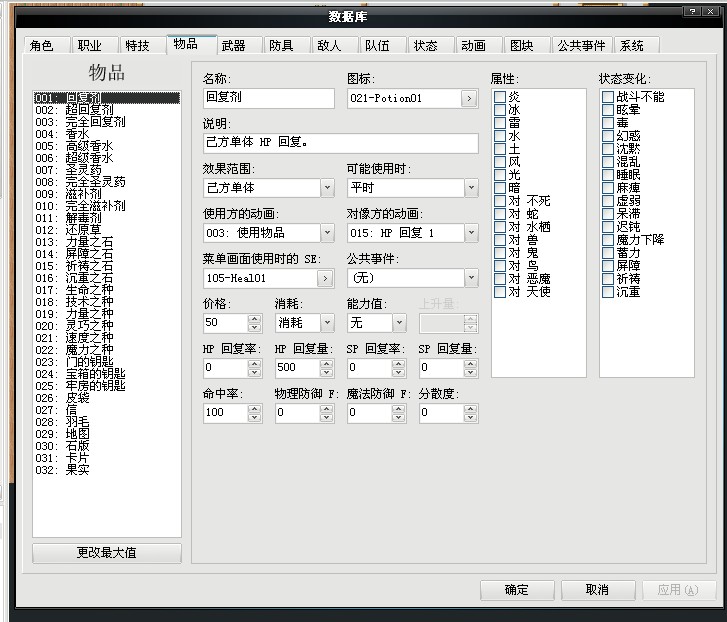This screenshot has height=622, width=727.
Task: Check the 战斗不能 state change checkbox
Action: coord(608,97)
